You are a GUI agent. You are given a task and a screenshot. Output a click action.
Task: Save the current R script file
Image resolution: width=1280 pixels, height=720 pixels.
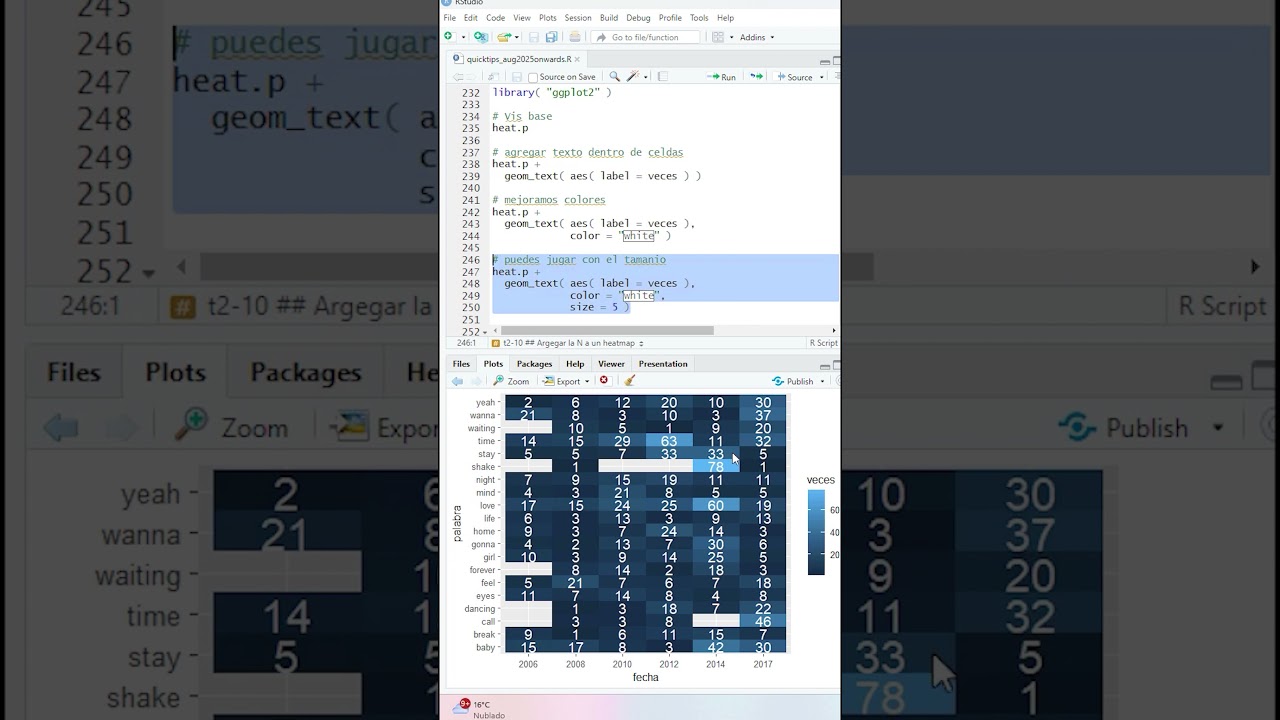tap(517, 77)
